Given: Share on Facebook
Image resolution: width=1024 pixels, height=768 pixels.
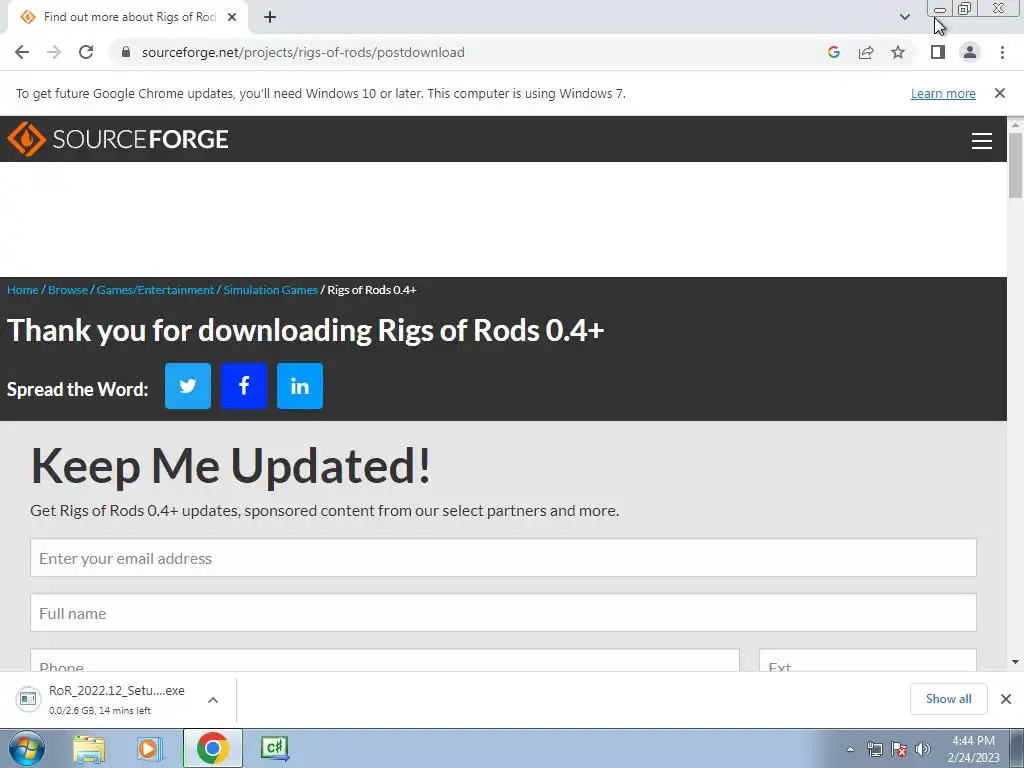Looking at the screenshot, I should pos(244,386).
